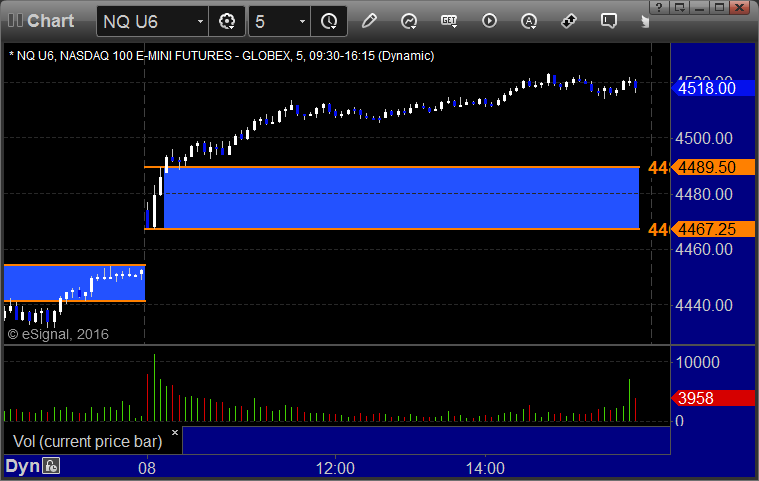Open the studies chart icon menu
This screenshot has height=481, width=759.
point(409,21)
